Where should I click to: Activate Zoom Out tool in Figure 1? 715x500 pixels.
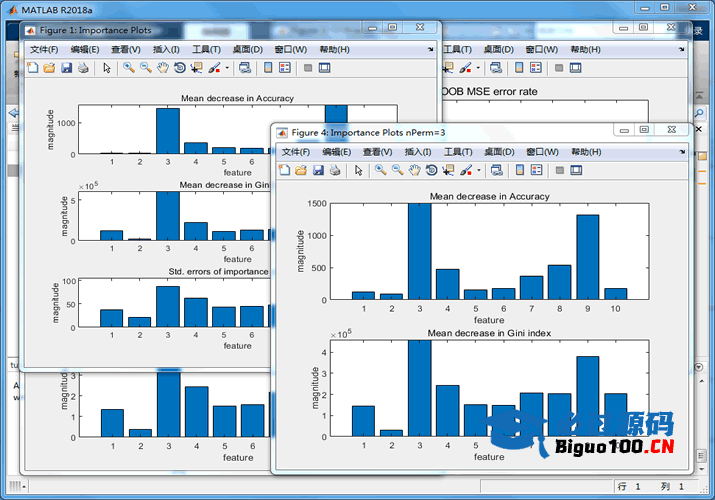tap(146, 68)
